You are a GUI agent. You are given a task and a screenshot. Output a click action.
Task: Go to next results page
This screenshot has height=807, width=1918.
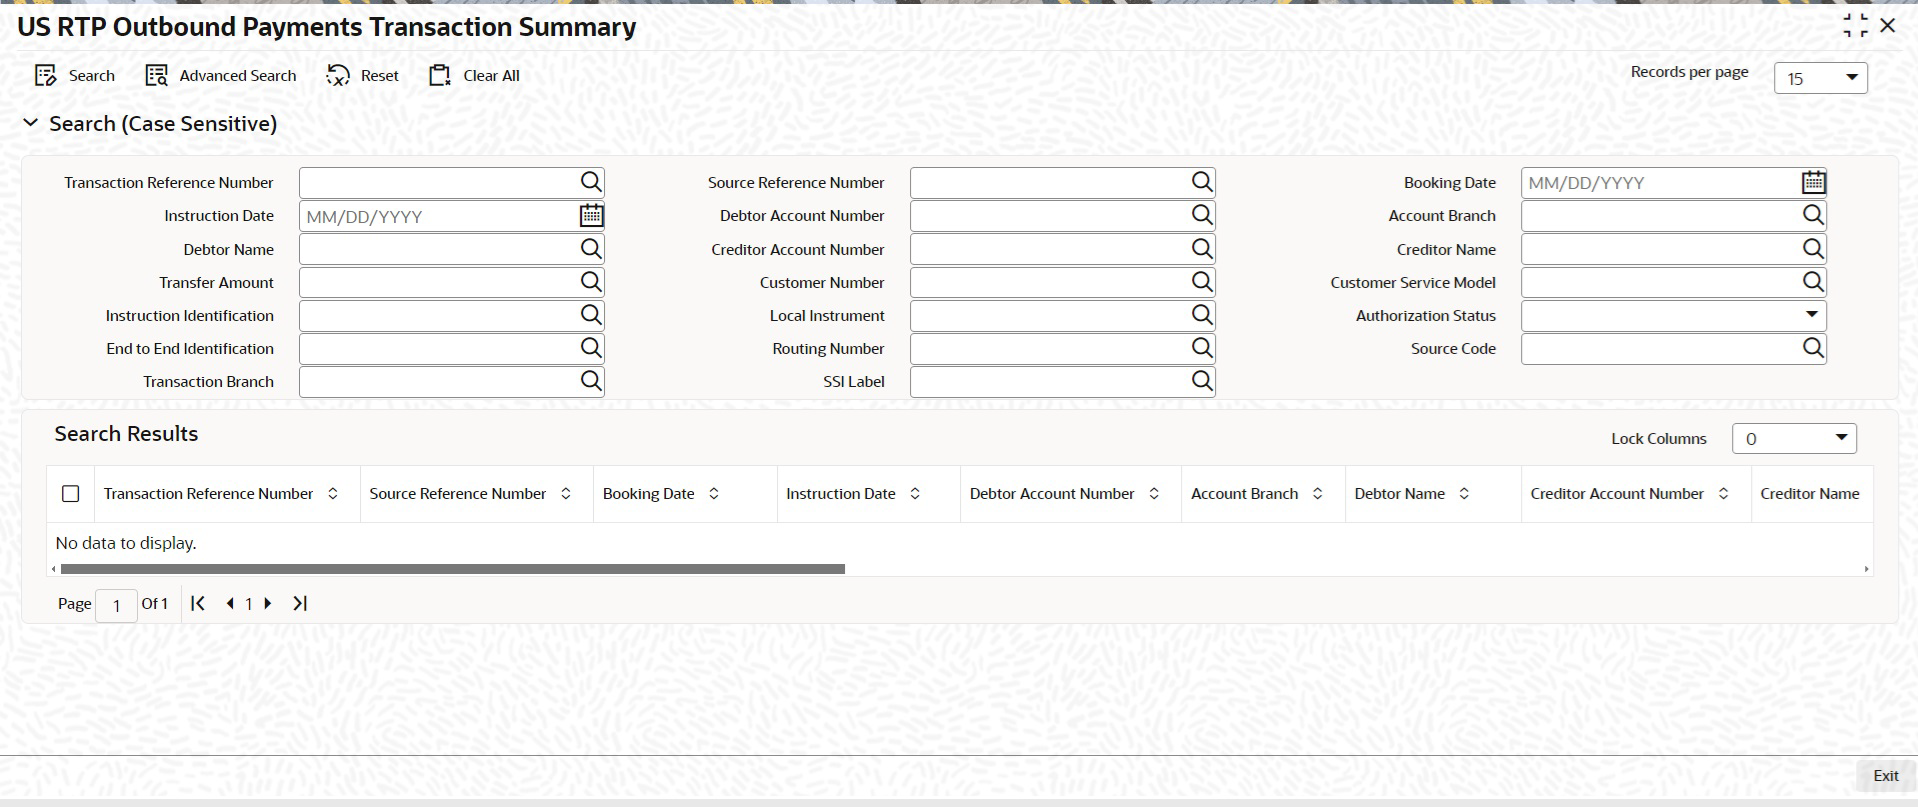(268, 603)
